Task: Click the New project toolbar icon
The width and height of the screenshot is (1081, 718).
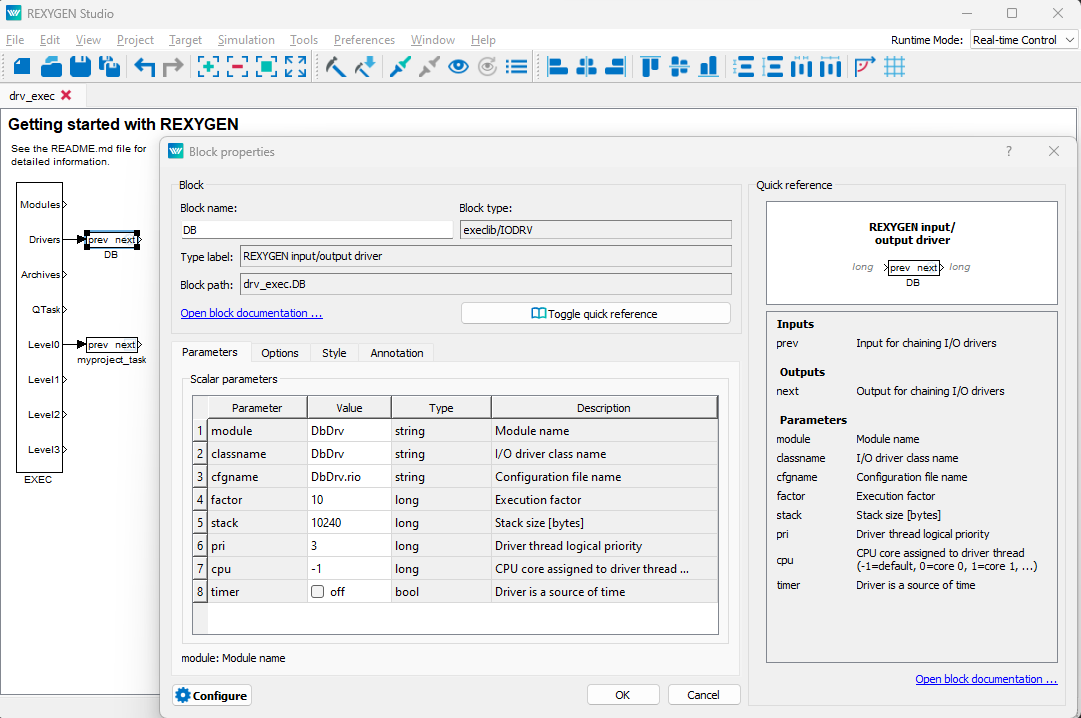Action: pyautogui.click(x=22, y=67)
